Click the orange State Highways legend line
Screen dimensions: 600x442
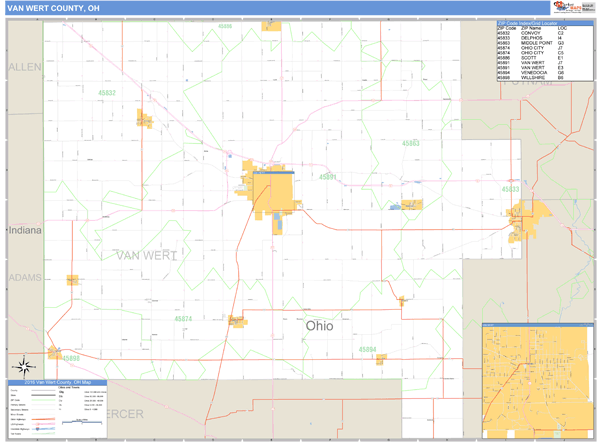pos(43,419)
